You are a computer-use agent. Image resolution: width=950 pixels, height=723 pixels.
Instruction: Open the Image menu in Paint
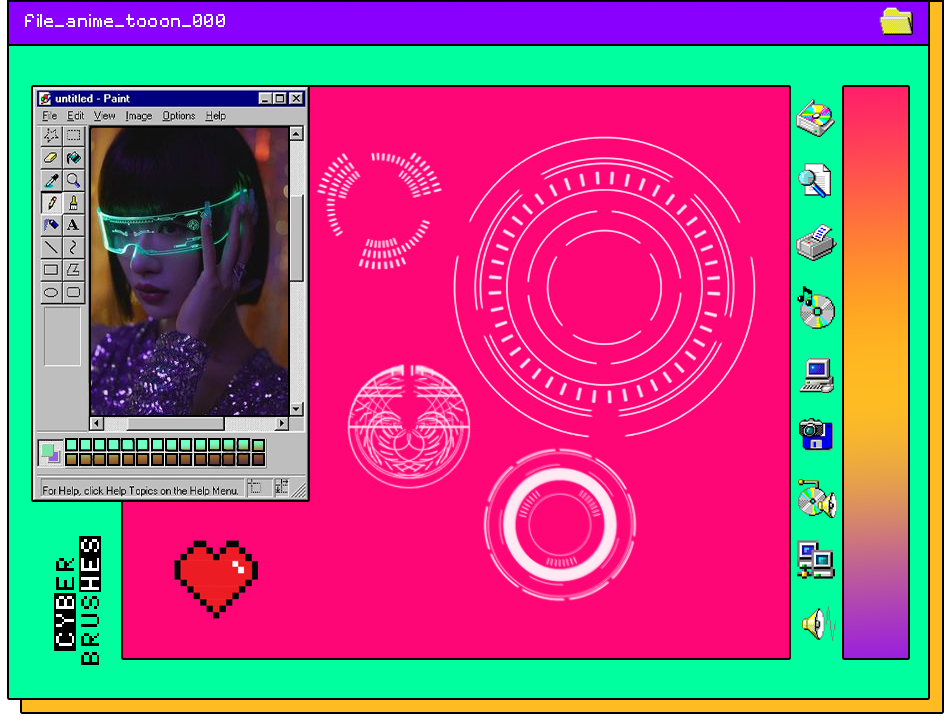(139, 116)
